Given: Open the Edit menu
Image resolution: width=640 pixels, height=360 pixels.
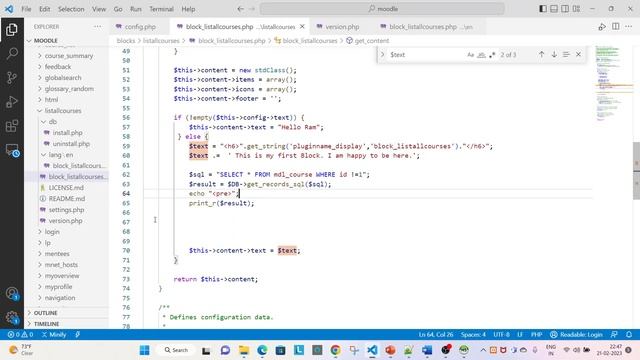Looking at the screenshot, I should click(44, 9).
